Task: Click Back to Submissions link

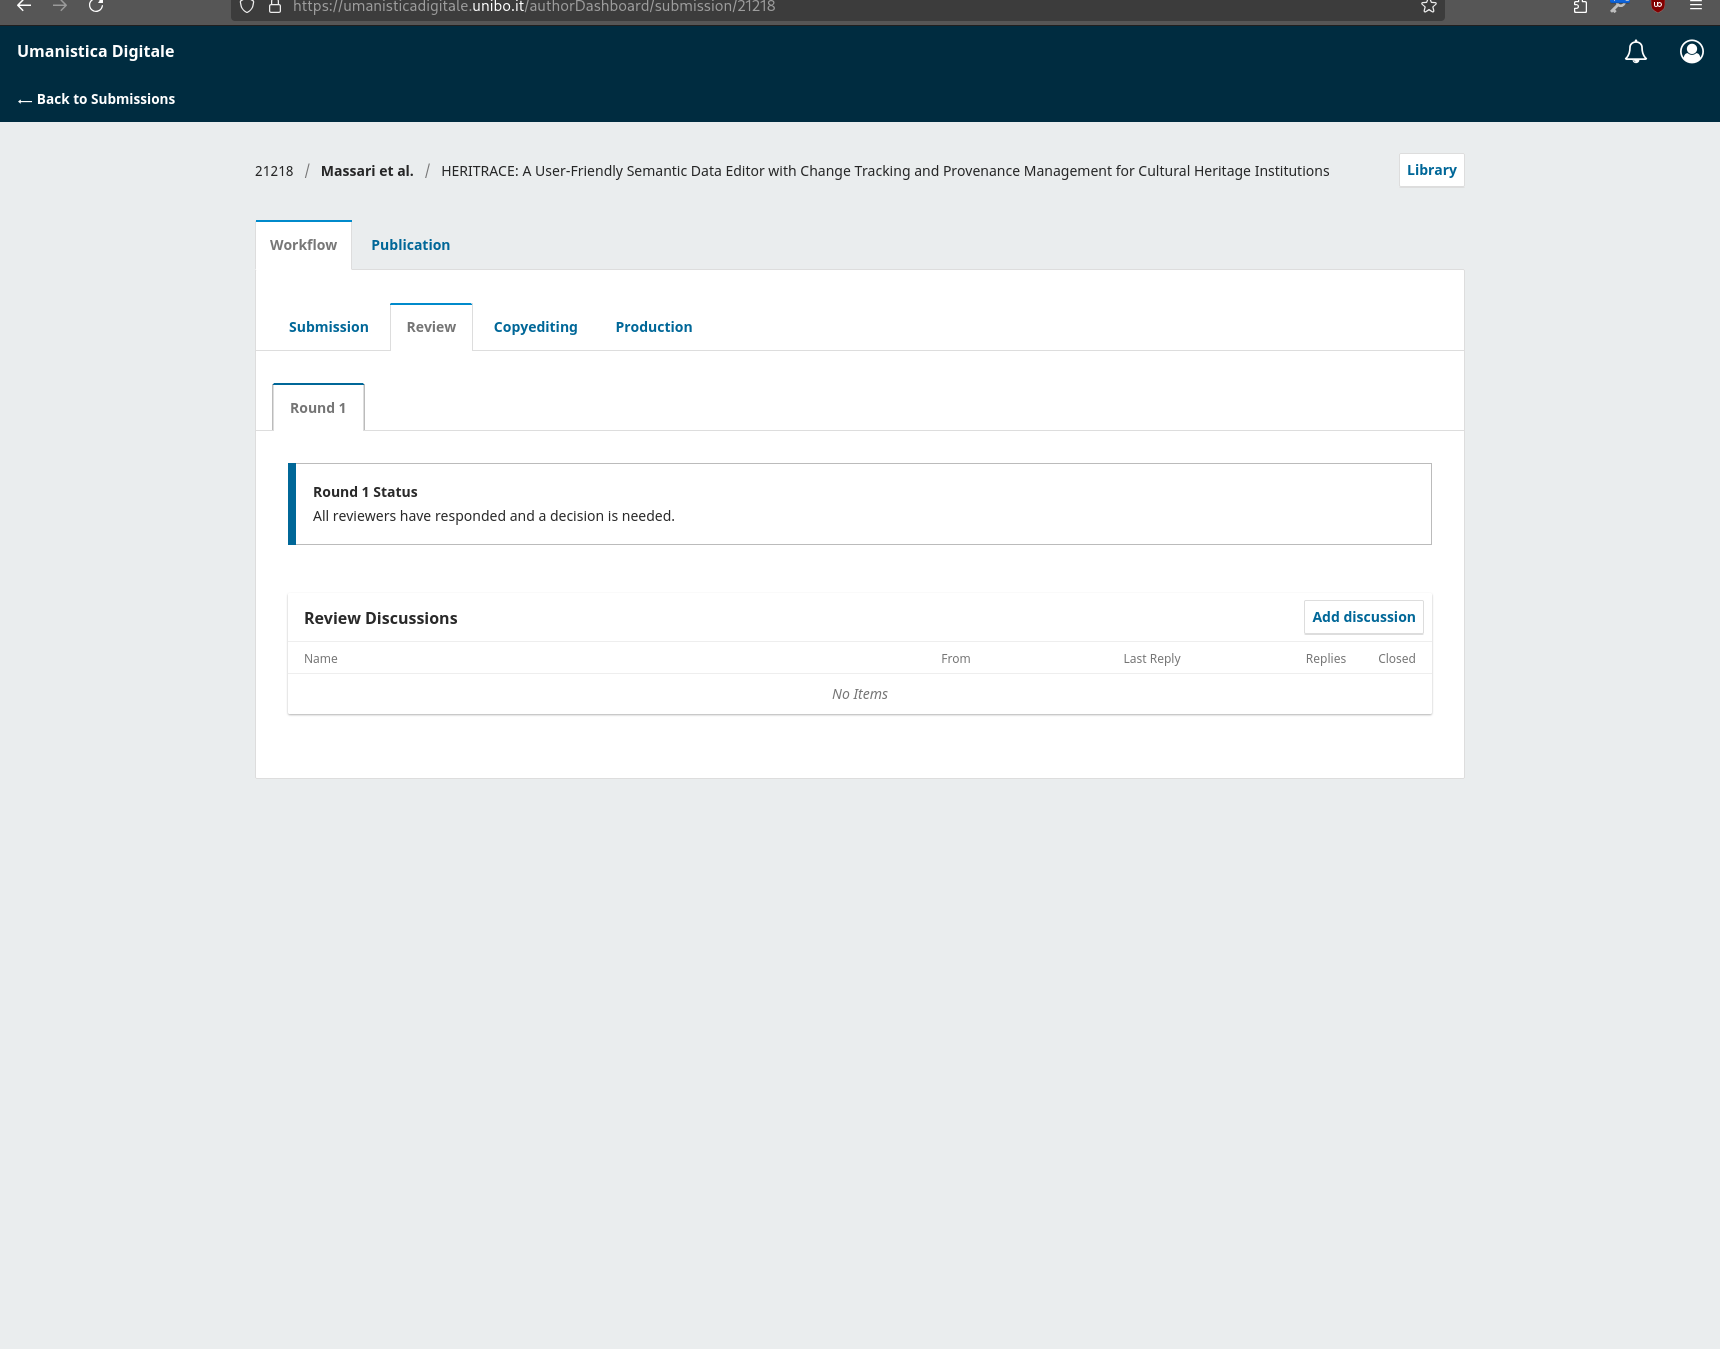Action: click(96, 99)
